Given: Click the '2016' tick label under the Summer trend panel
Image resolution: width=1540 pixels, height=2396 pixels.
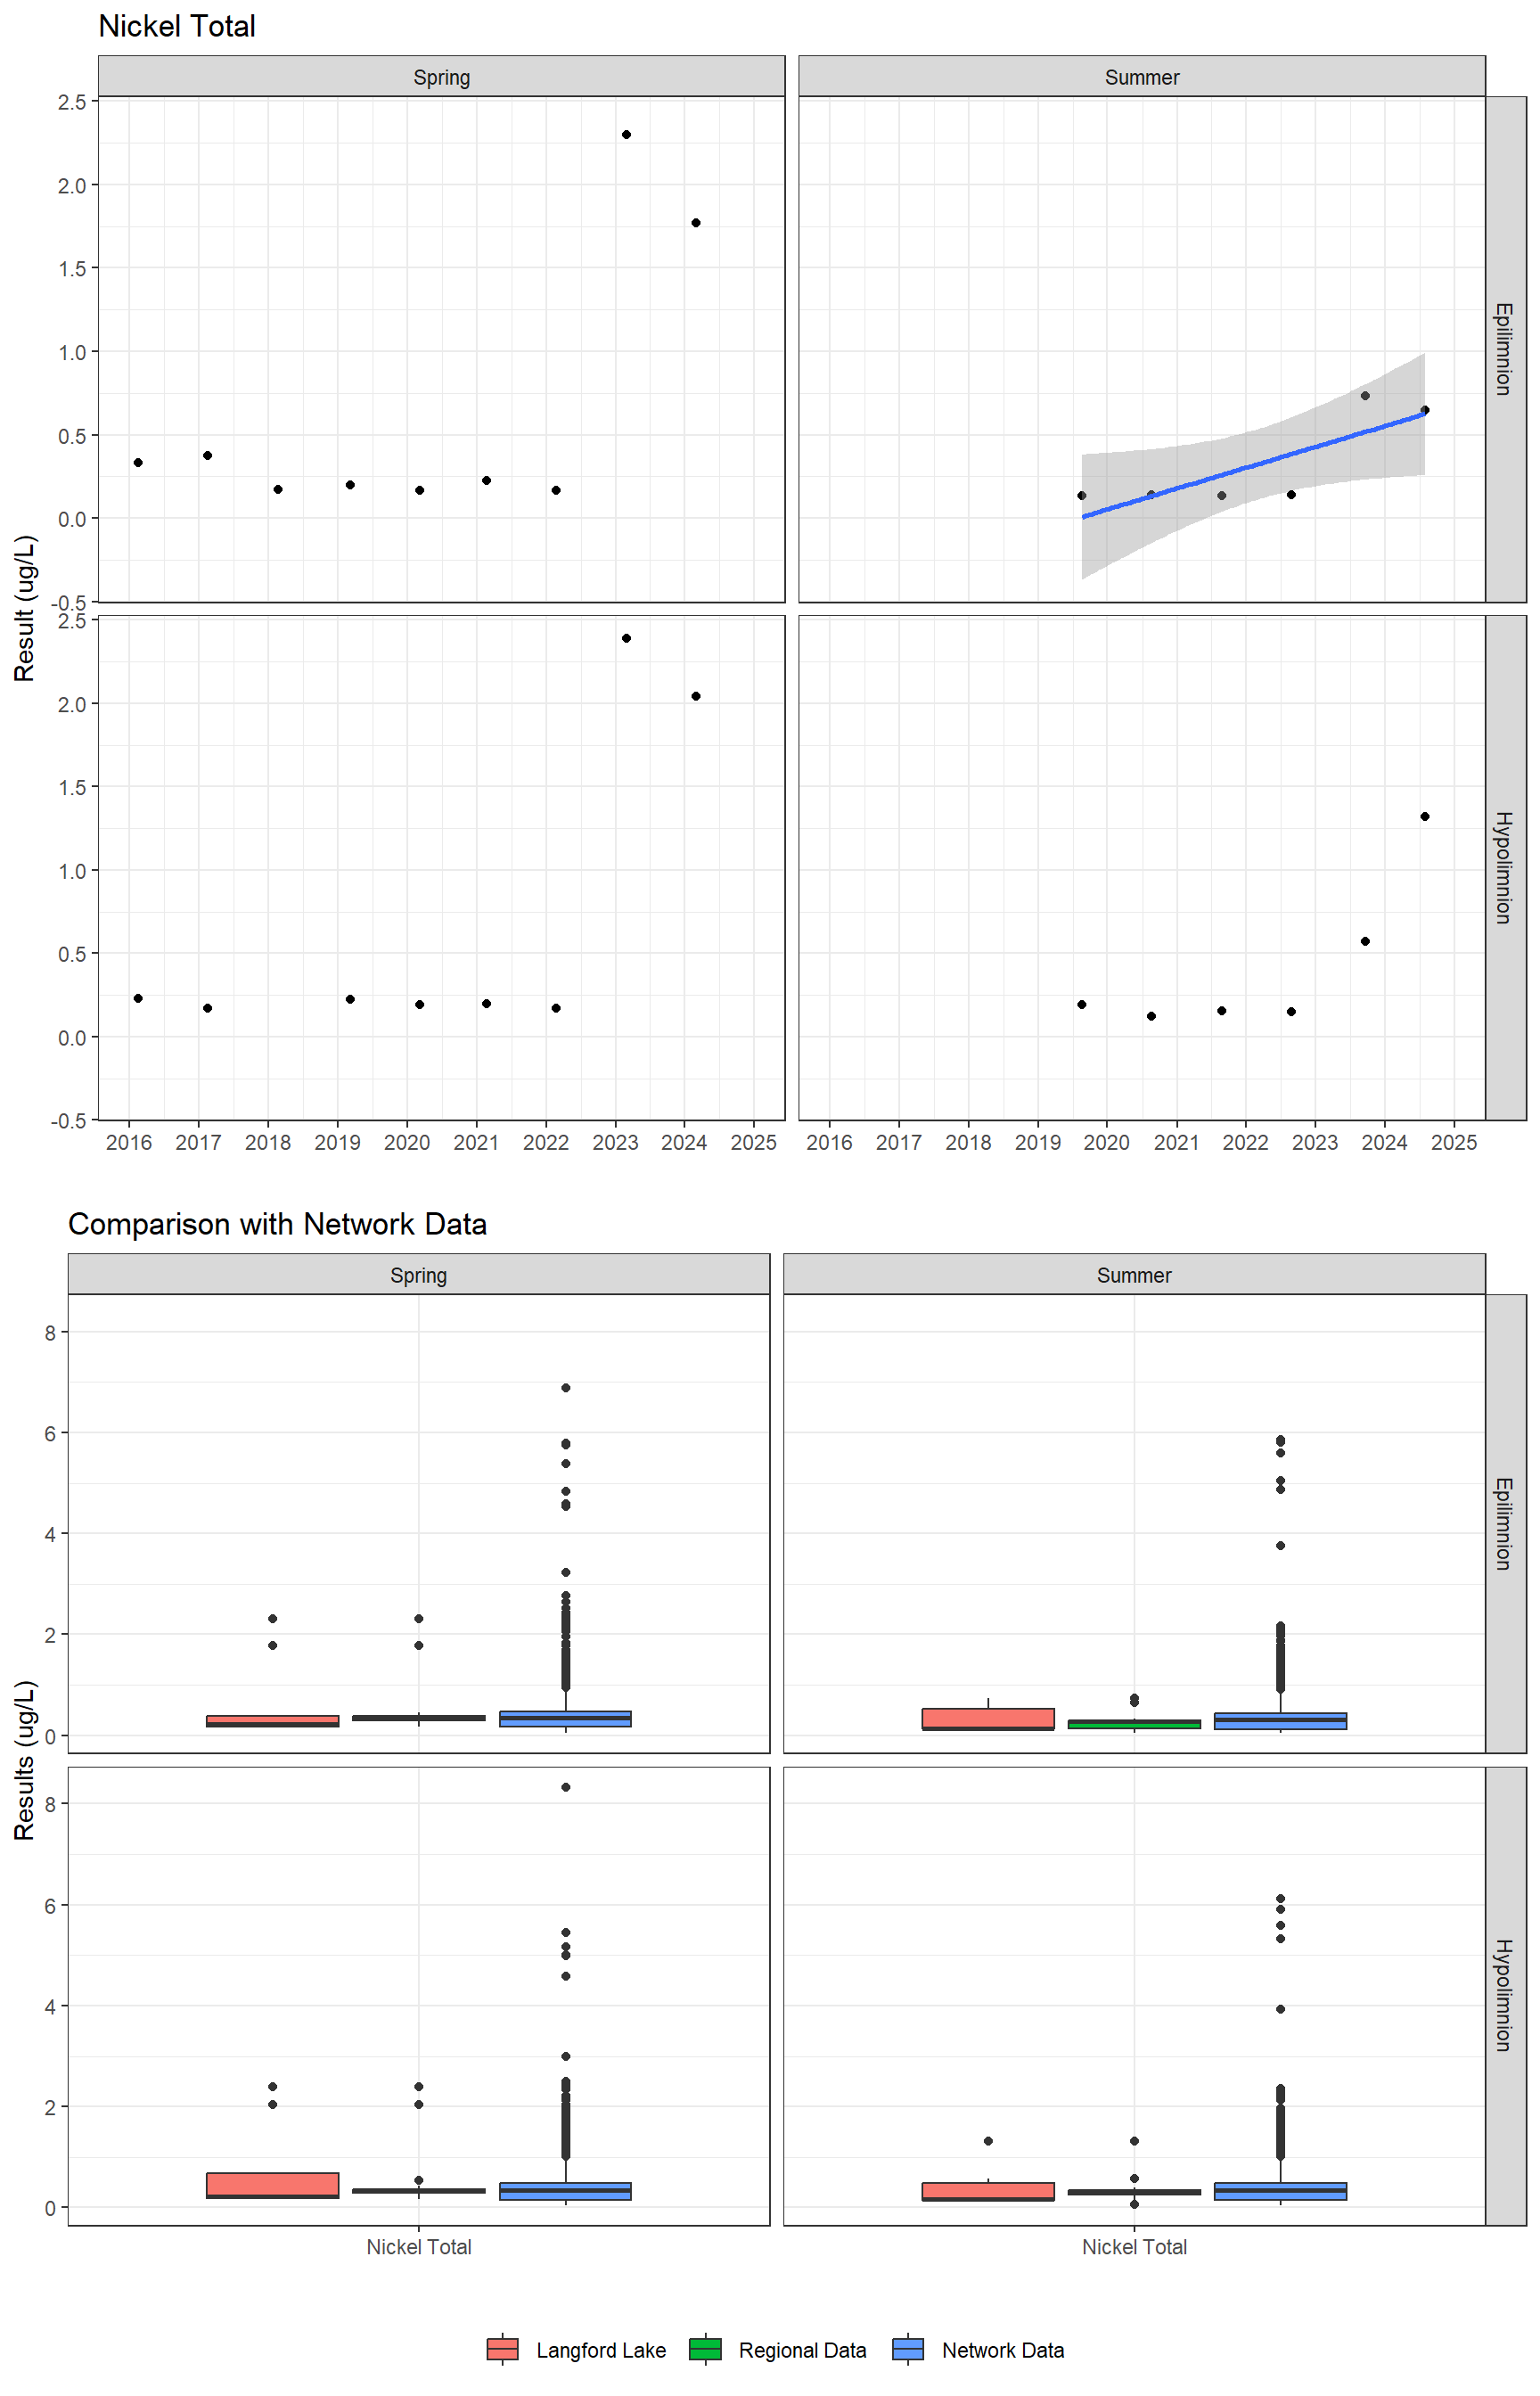Looking at the screenshot, I should 829,1142.
